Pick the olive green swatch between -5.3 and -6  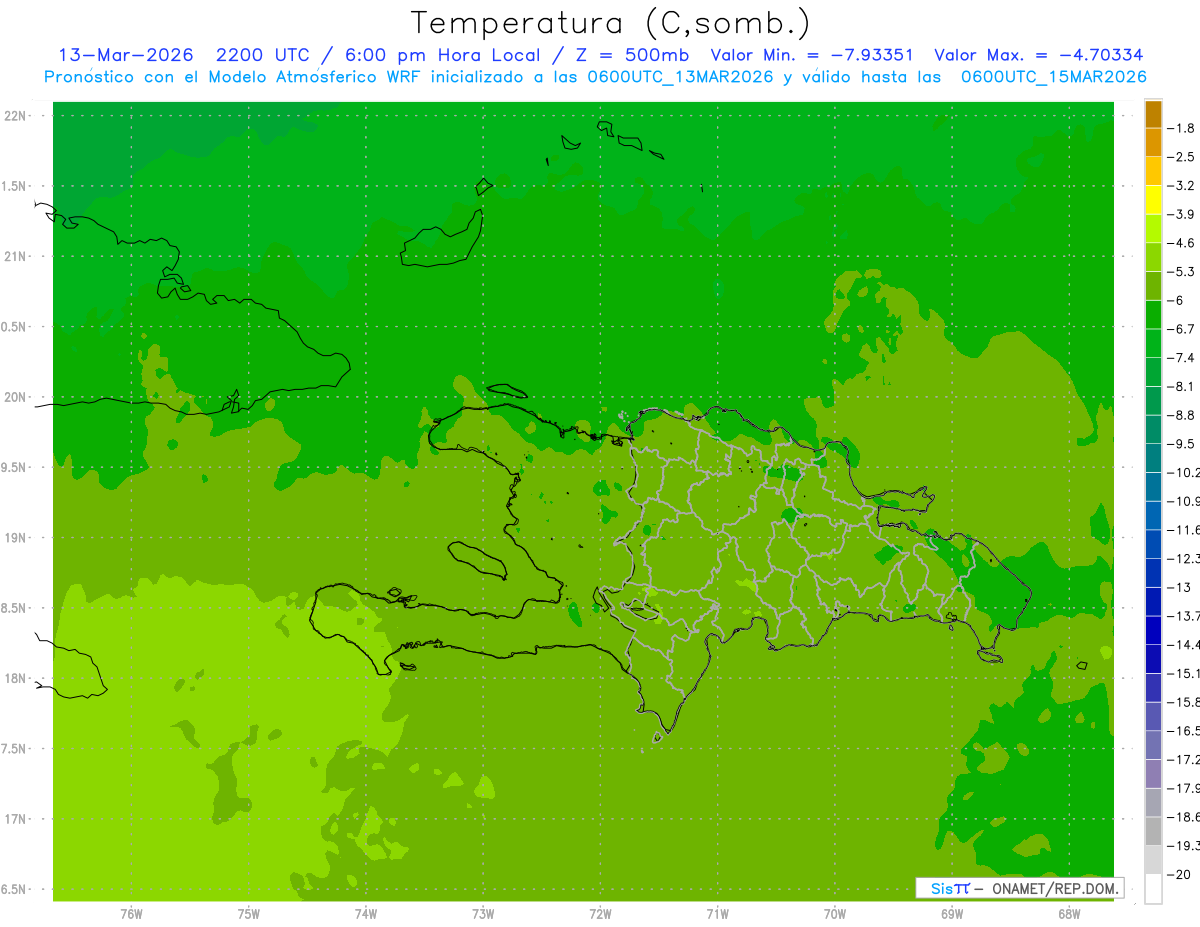pos(1153,287)
